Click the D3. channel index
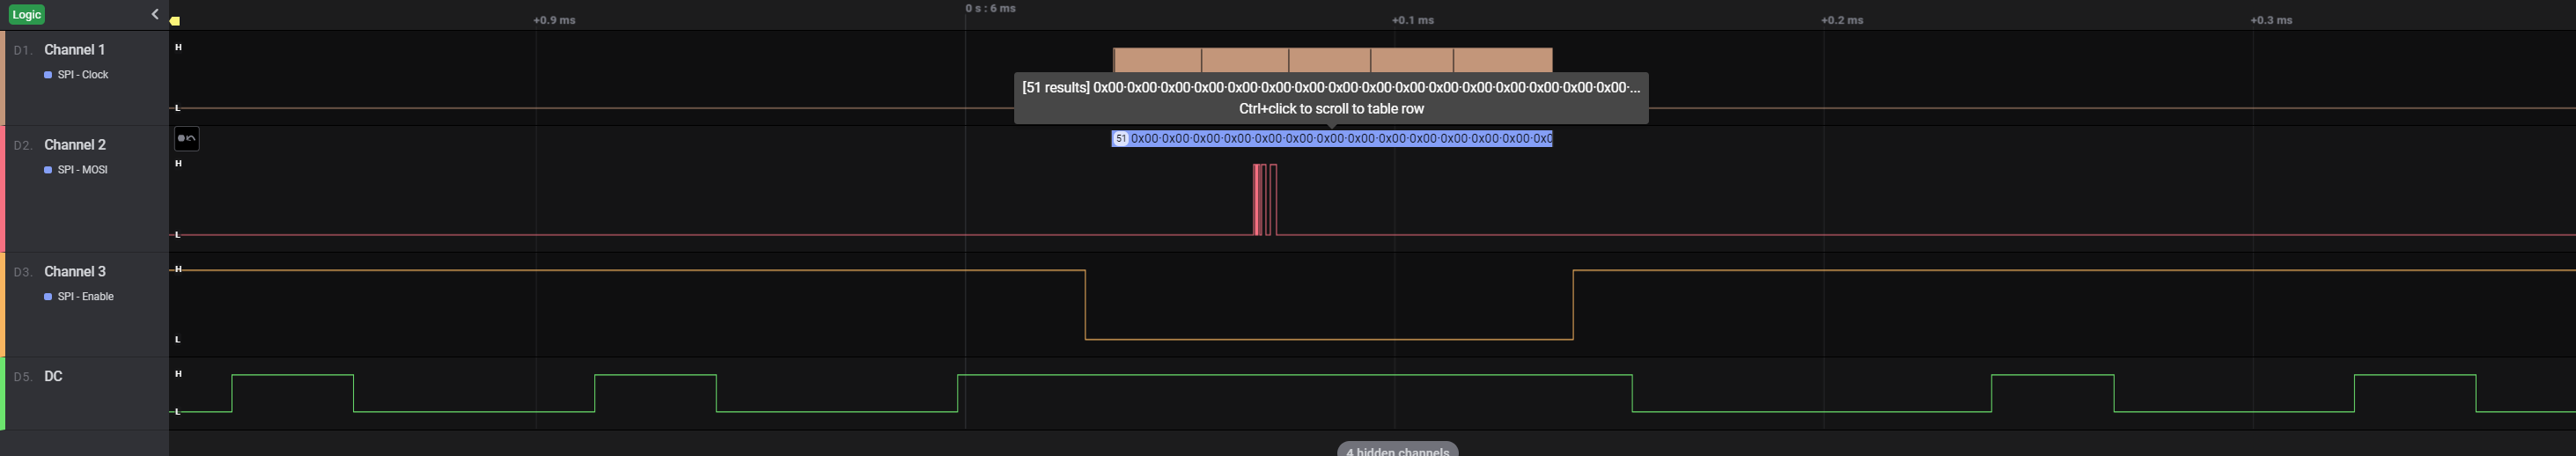Screen dimensions: 2576x456 (23, 273)
